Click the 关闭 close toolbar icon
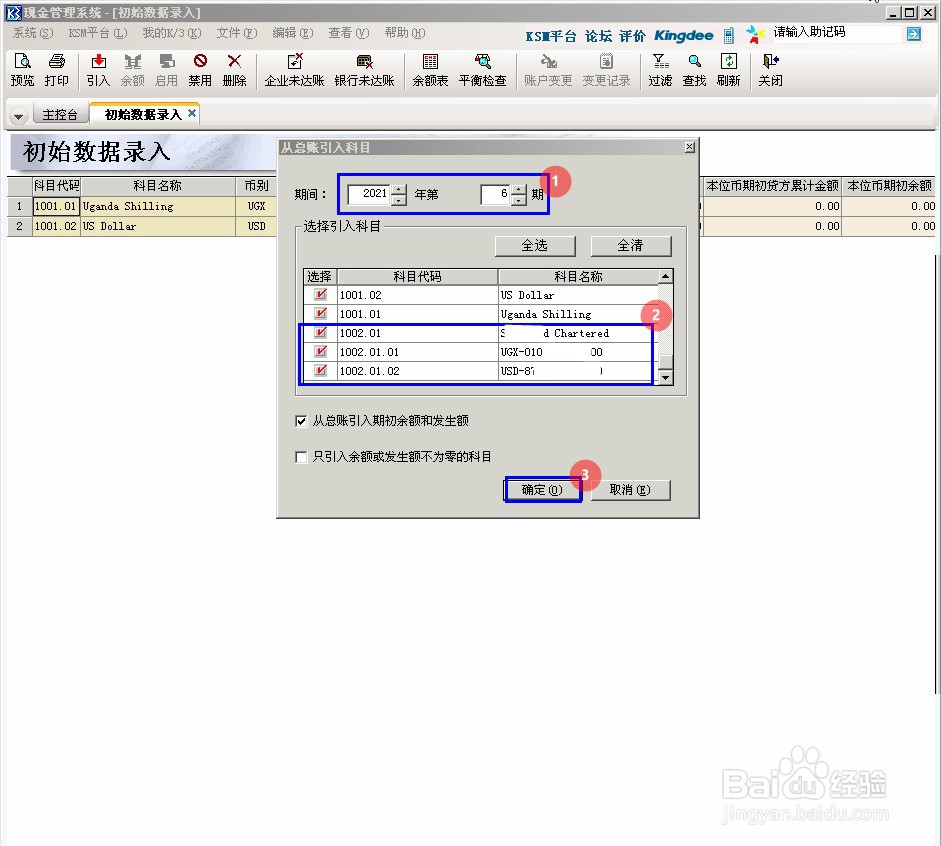This screenshot has width=941, height=846. pos(770,70)
